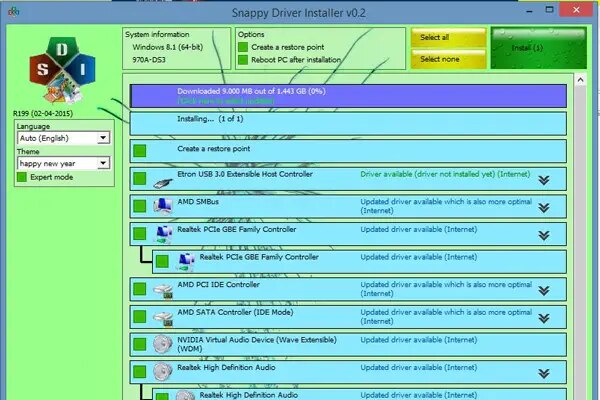Click the Windows 8.1 (64-bit) text

pos(168,47)
